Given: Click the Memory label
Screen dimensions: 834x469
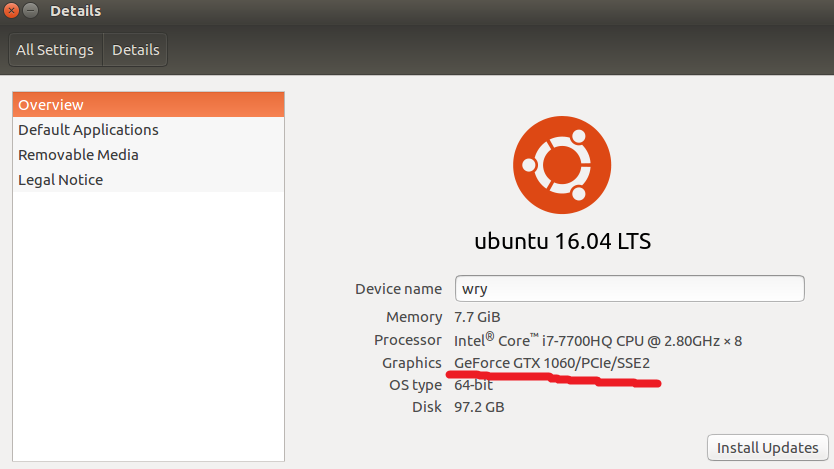Looking at the screenshot, I should pyautogui.click(x=414, y=317).
